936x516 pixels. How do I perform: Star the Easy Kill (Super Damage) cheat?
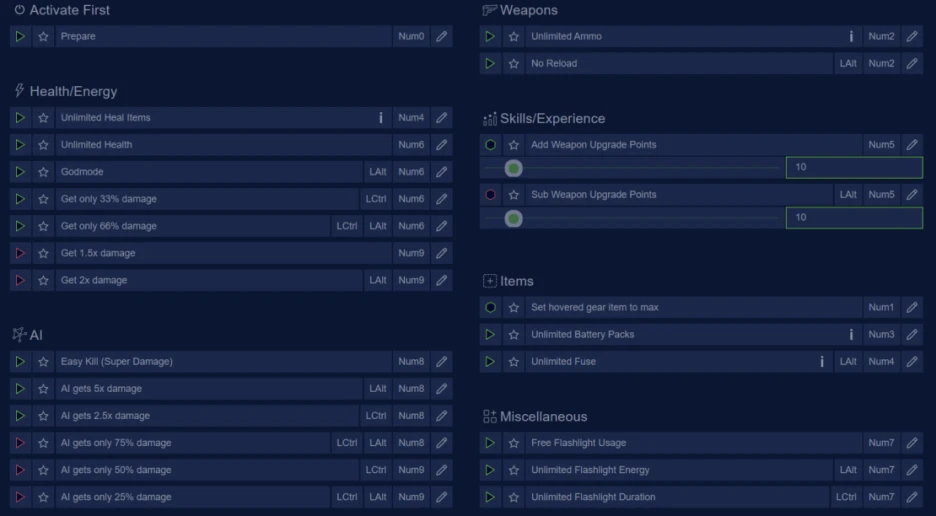43,362
